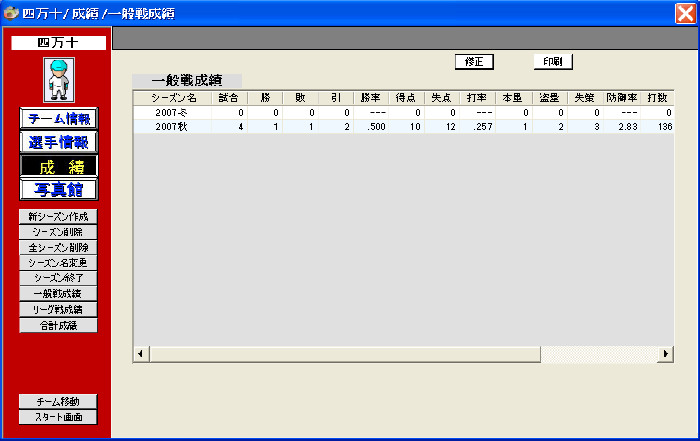
Task: Click 試合 column header
Action: point(229,98)
